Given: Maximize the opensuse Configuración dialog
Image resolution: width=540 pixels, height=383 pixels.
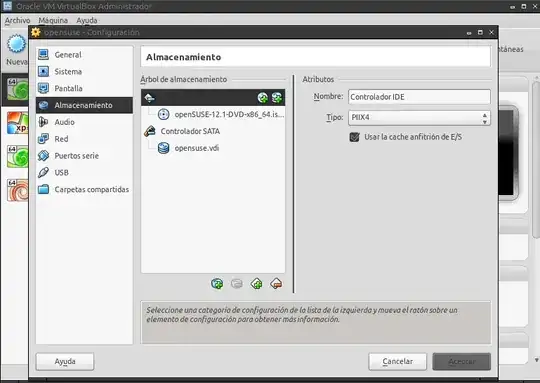Looking at the screenshot, I should point(480,32).
